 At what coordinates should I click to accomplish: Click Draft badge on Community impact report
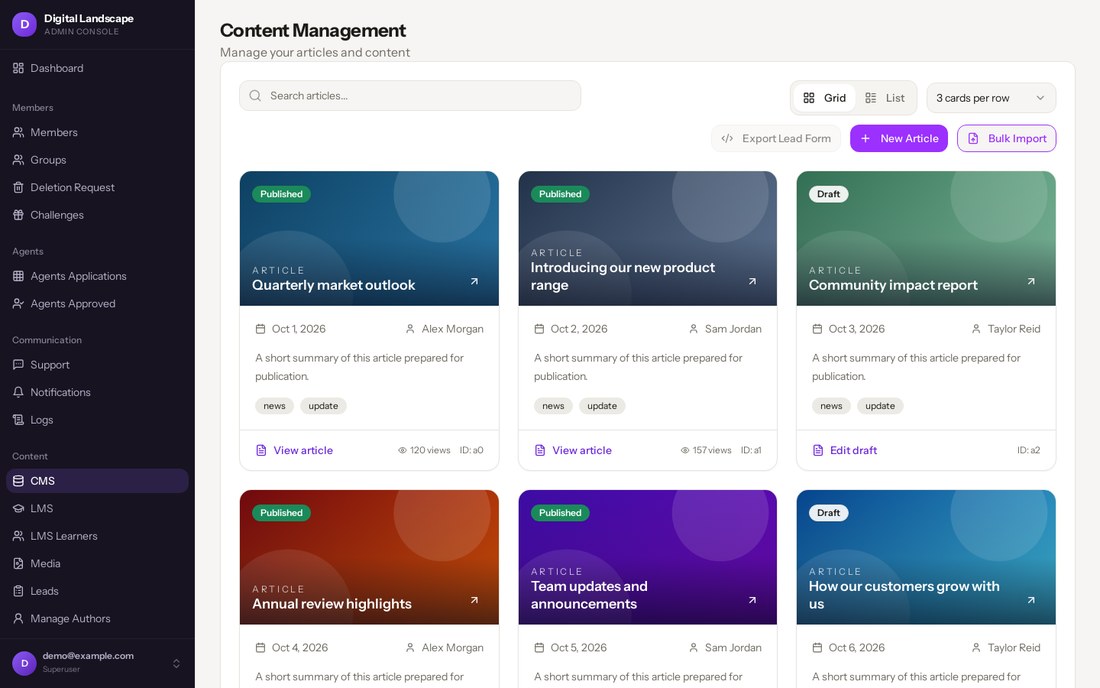pyautogui.click(x=829, y=194)
